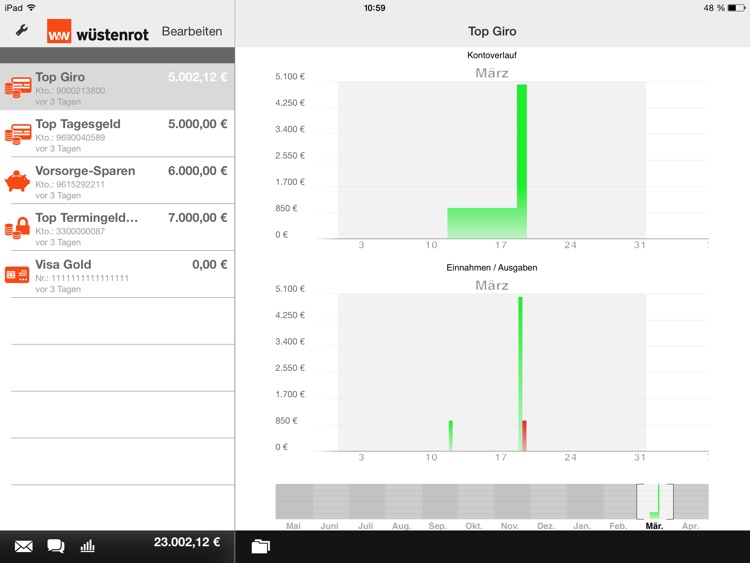The image size is (750, 563).
Task: Tap the battery indicator in status bar
Action: click(736, 8)
